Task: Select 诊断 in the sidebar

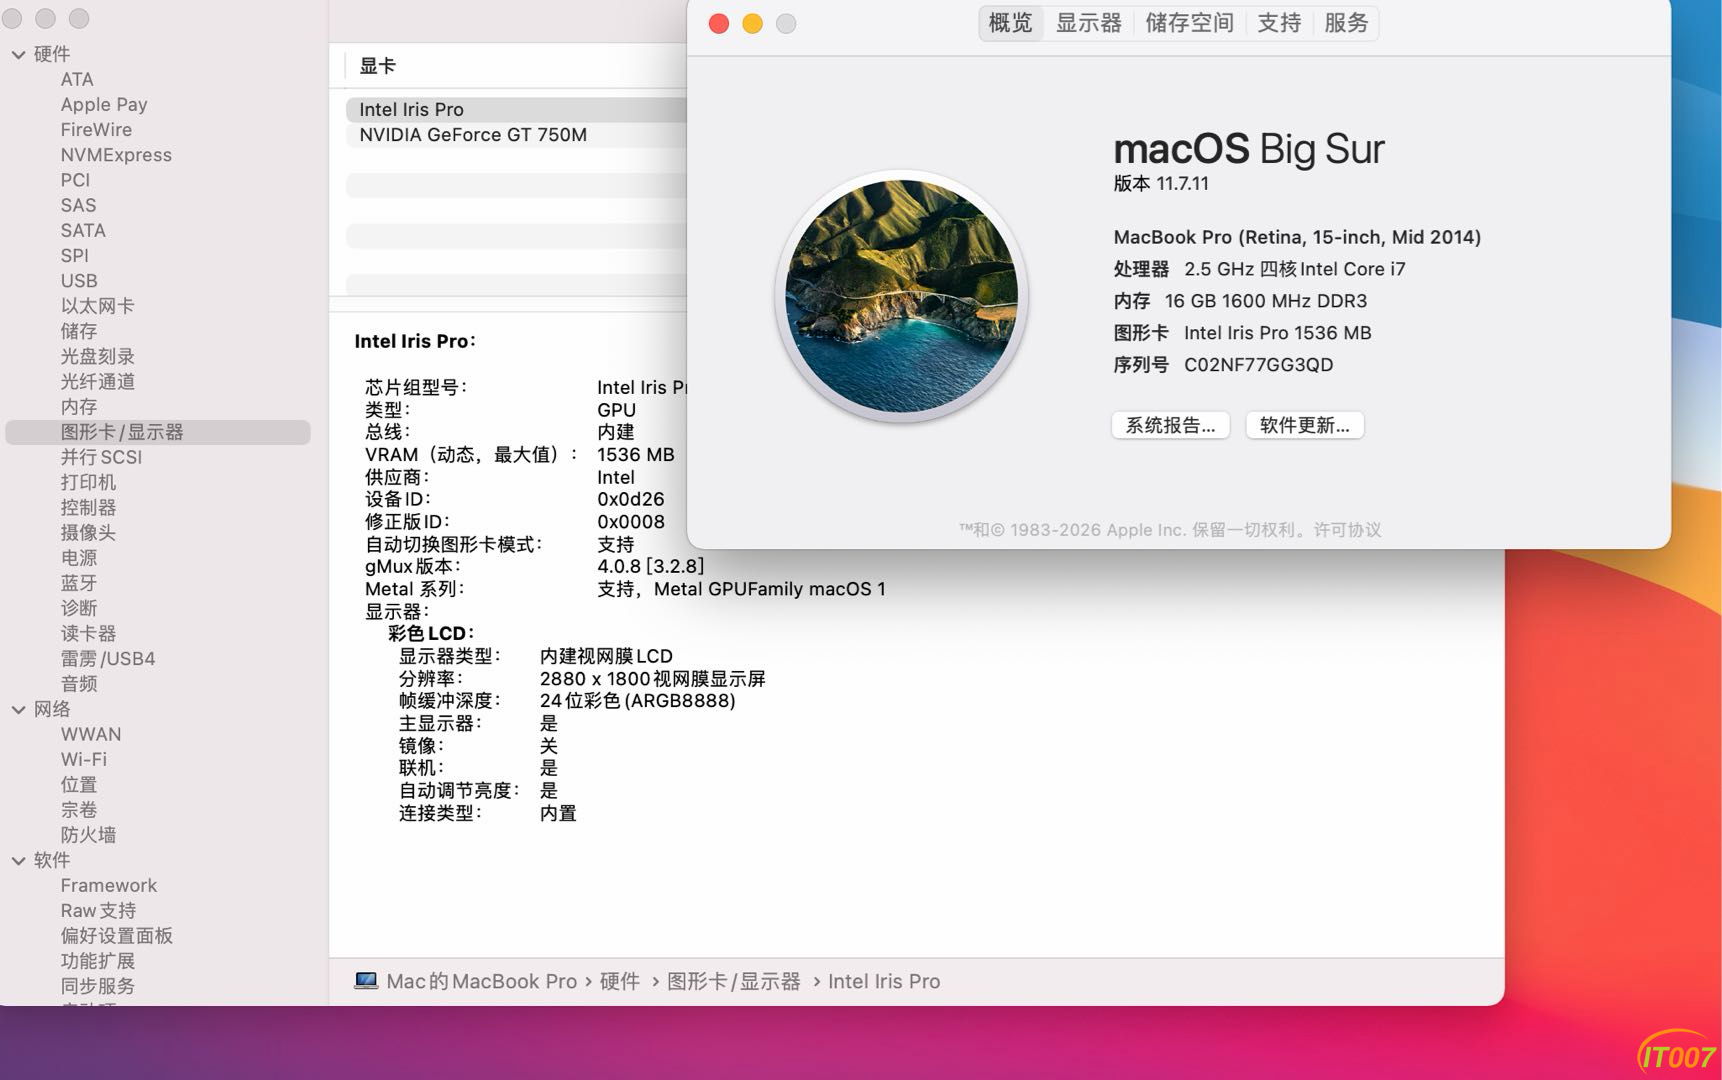Action: click(x=79, y=608)
